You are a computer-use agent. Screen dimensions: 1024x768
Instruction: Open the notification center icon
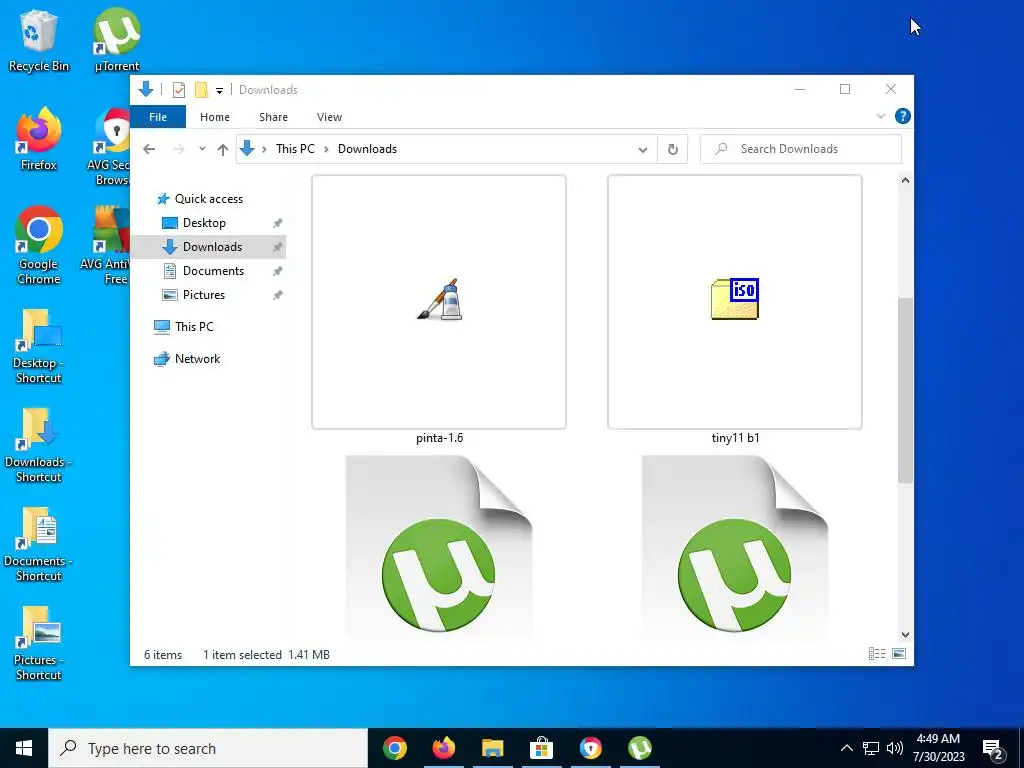[993, 750]
